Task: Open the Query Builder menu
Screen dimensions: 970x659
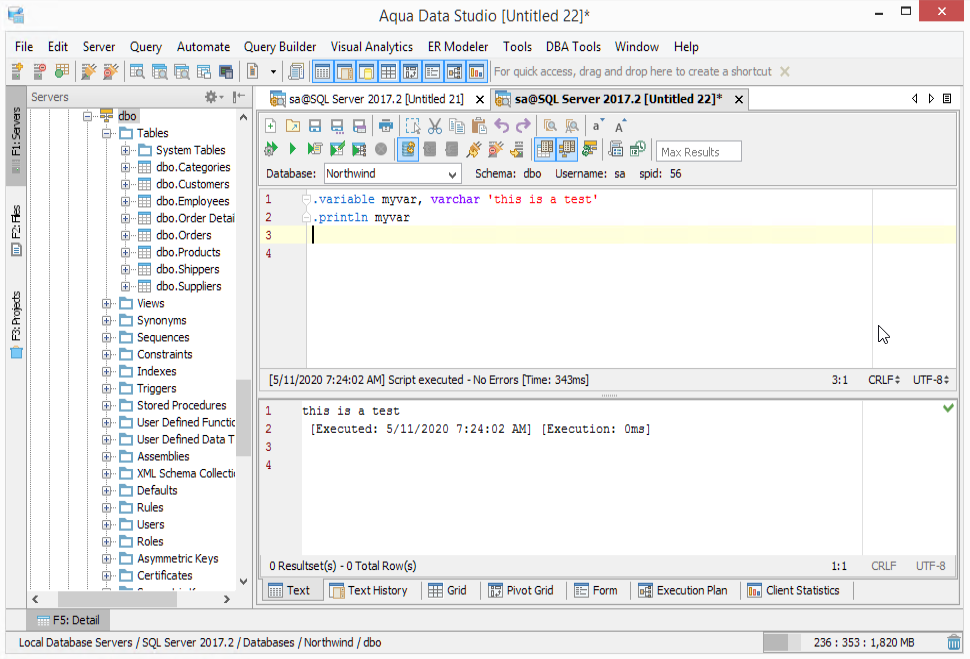Action: (x=280, y=47)
